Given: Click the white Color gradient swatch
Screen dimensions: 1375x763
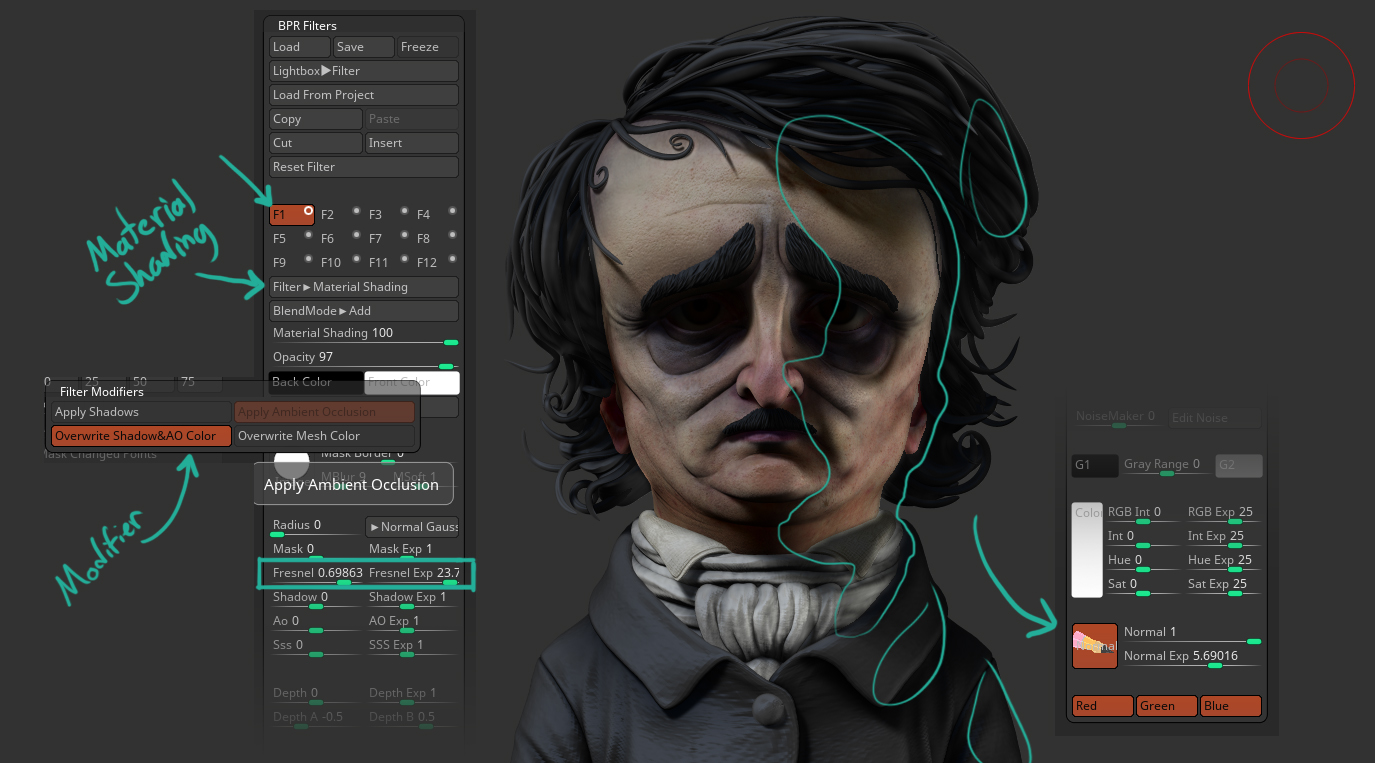Looking at the screenshot, I should pos(1087,550).
